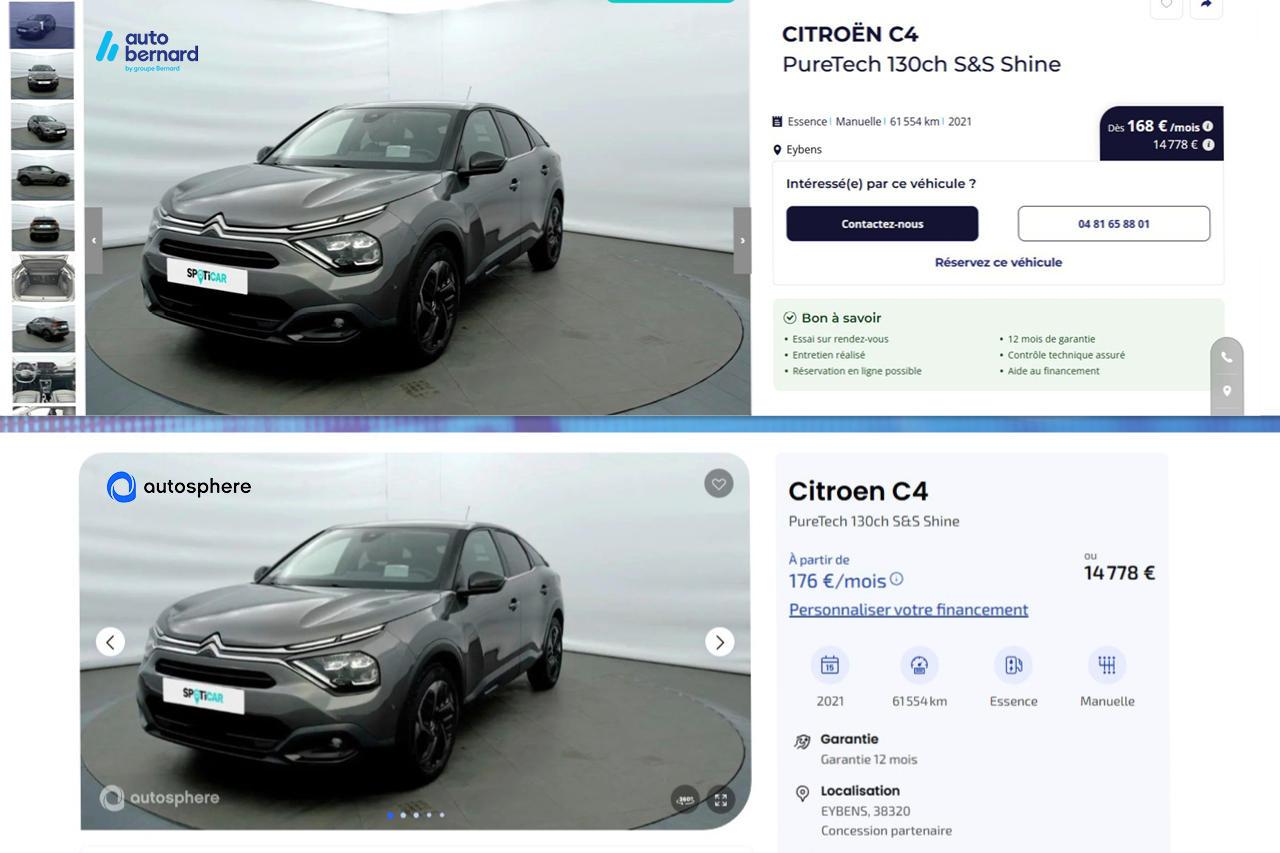Select the side-profile car thumbnail
Screen dimensions: 1280x853
pyautogui.click(x=42, y=177)
